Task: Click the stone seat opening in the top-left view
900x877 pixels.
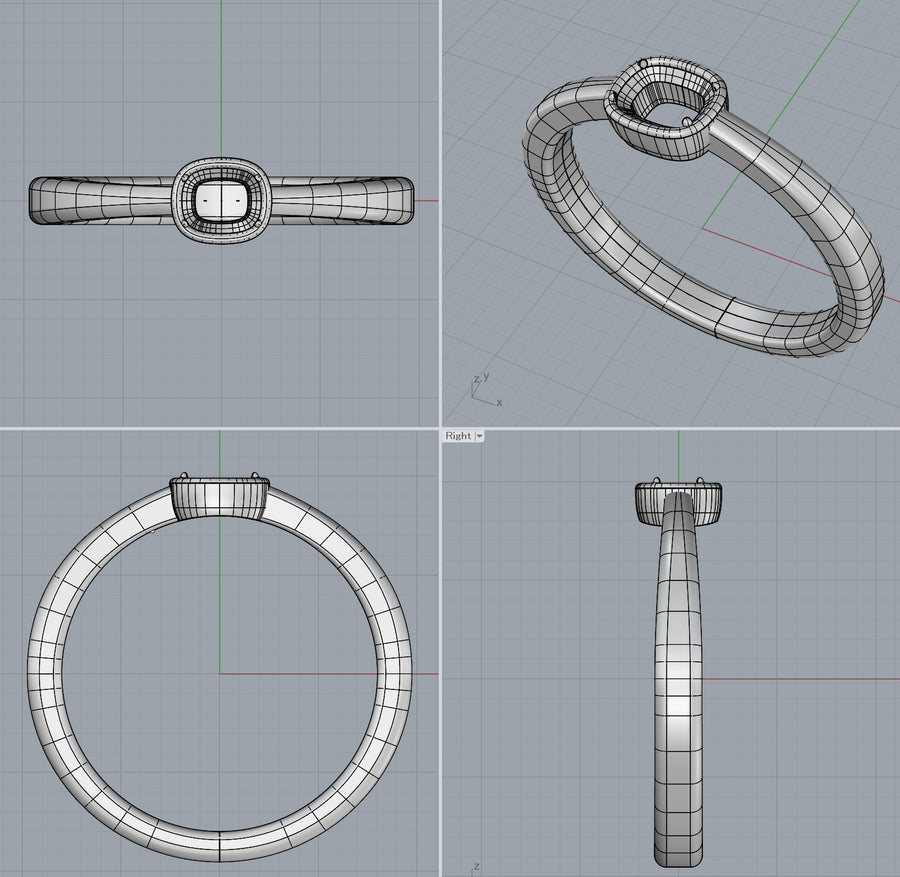Action: [x=220, y=200]
